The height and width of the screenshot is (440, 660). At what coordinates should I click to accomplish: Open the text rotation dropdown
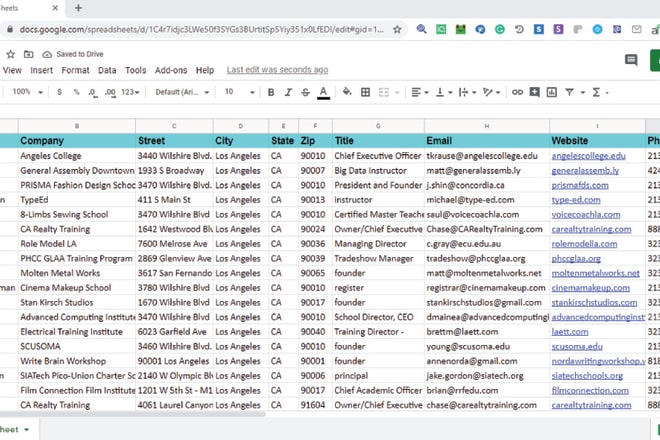(491, 92)
